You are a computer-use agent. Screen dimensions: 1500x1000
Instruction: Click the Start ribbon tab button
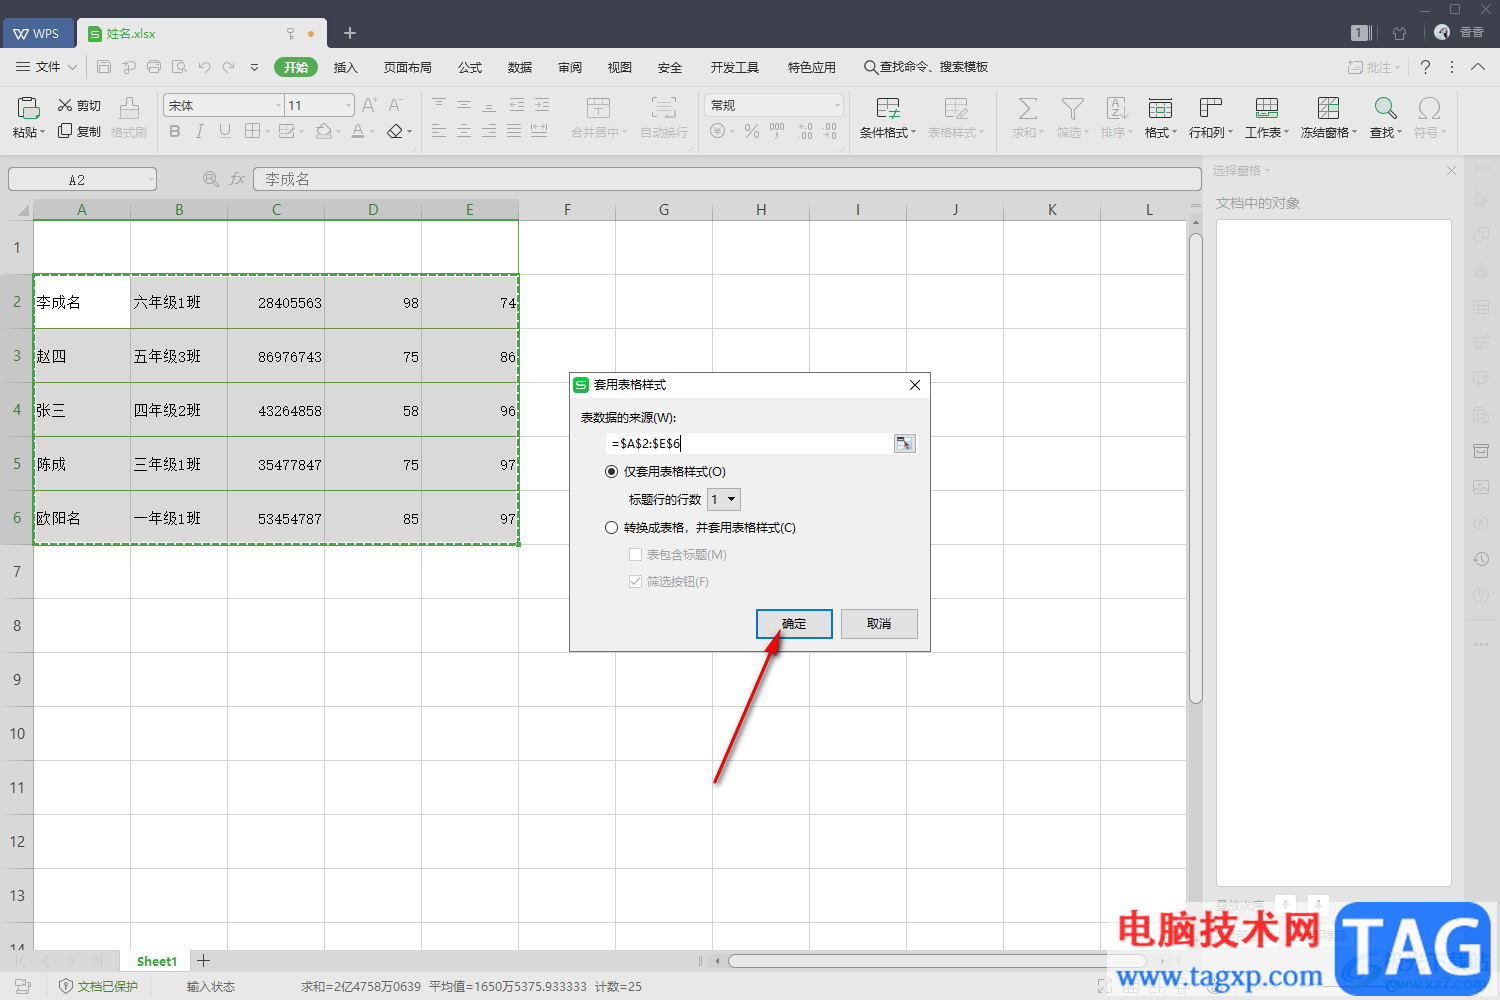coord(296,67)
